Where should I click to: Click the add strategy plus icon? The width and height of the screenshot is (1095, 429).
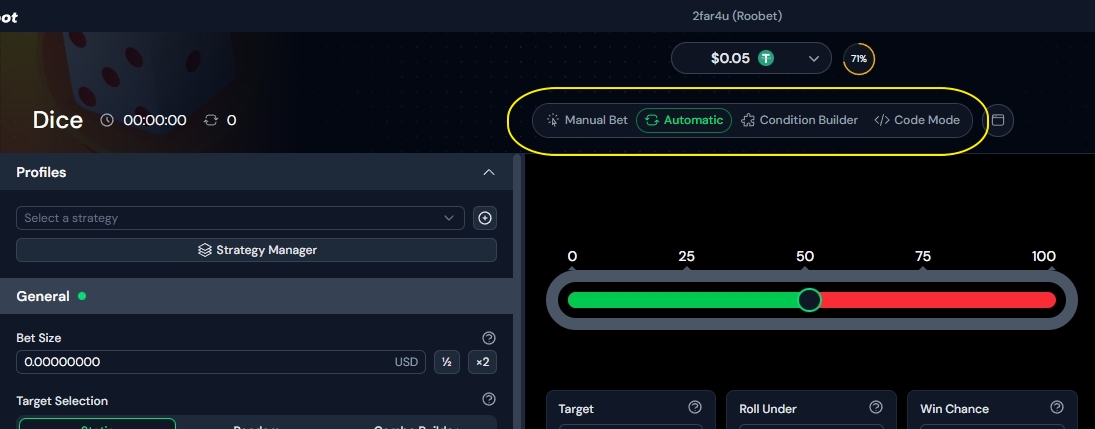point(485,218)
